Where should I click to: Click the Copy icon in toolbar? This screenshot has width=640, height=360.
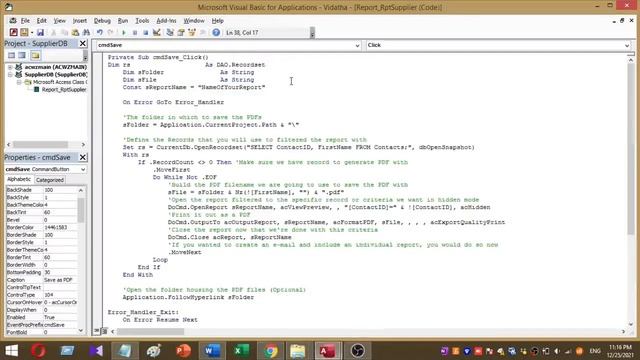64,32
